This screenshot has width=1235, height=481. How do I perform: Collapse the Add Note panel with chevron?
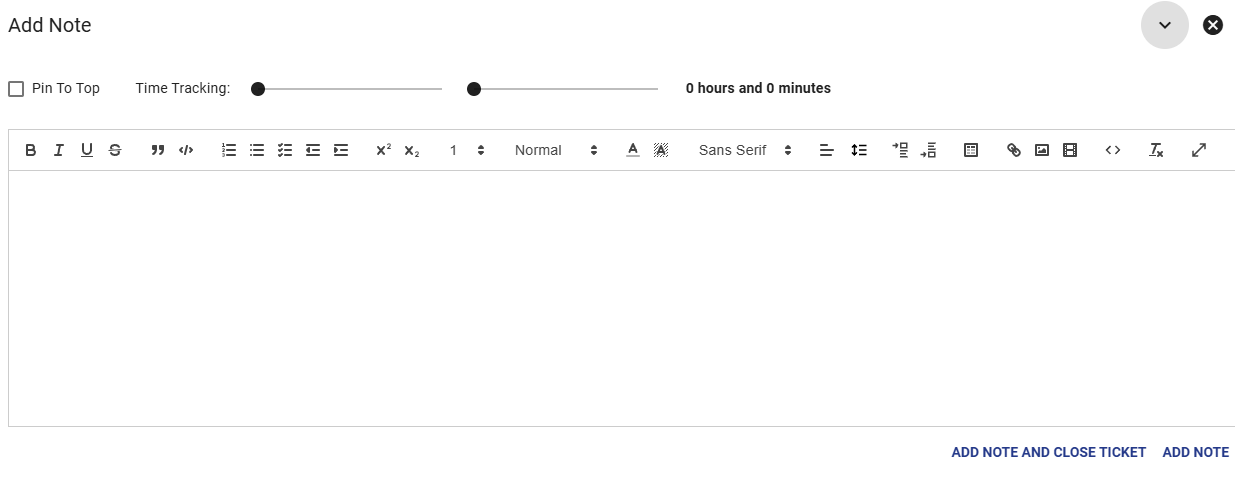point(1165,25)
